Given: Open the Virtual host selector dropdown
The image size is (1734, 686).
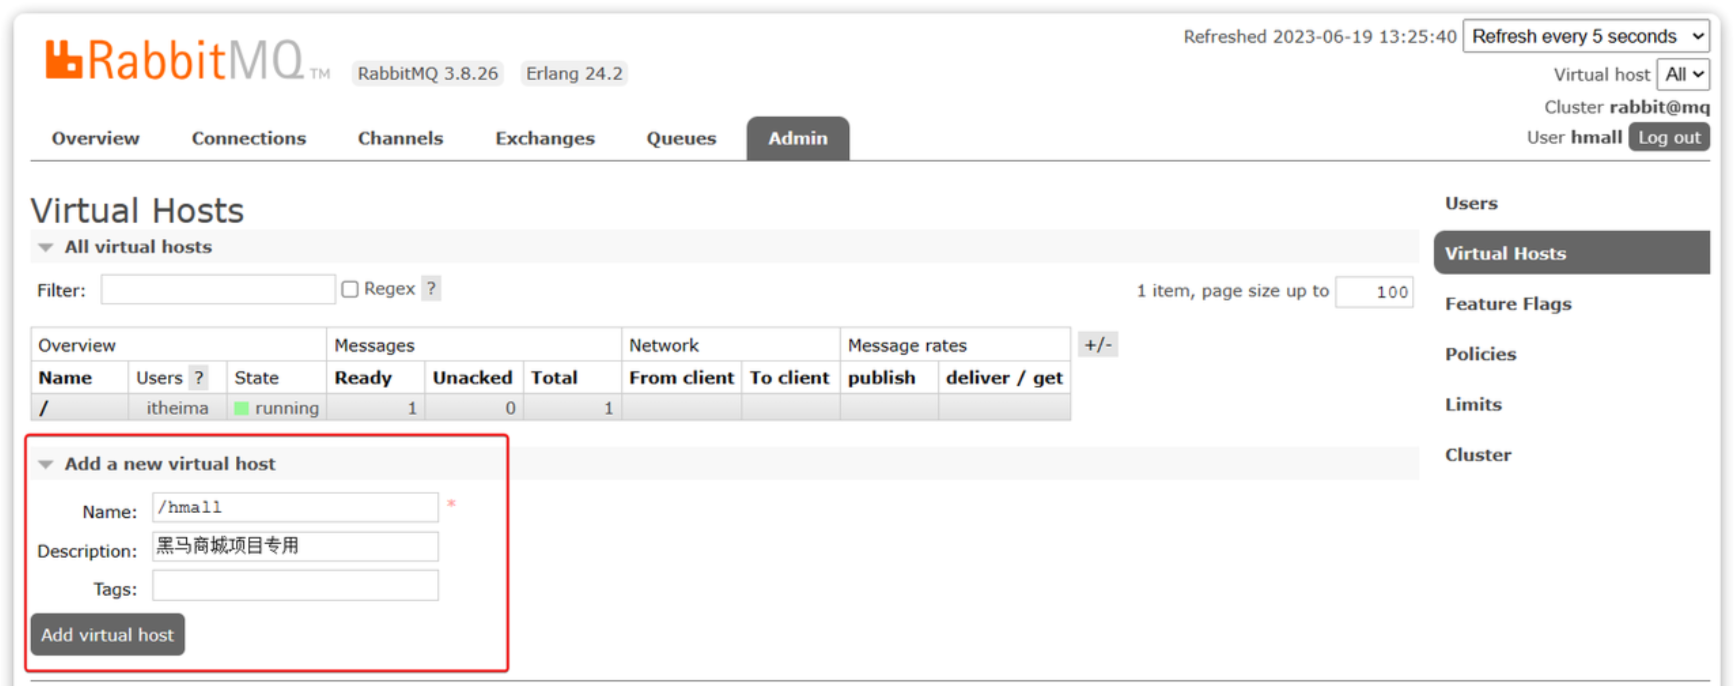Looking at the screenshot, I should pyautogui.click(x=1683, y=75).
